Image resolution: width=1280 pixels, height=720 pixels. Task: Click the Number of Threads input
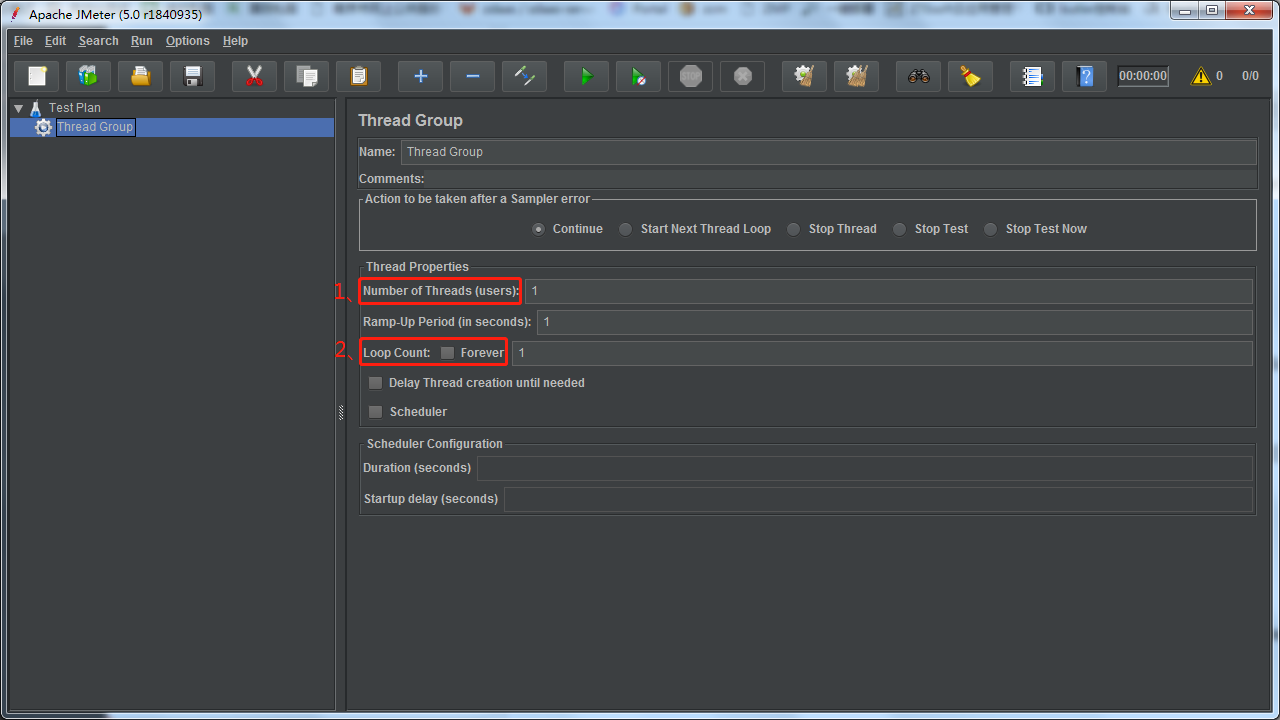889,291
